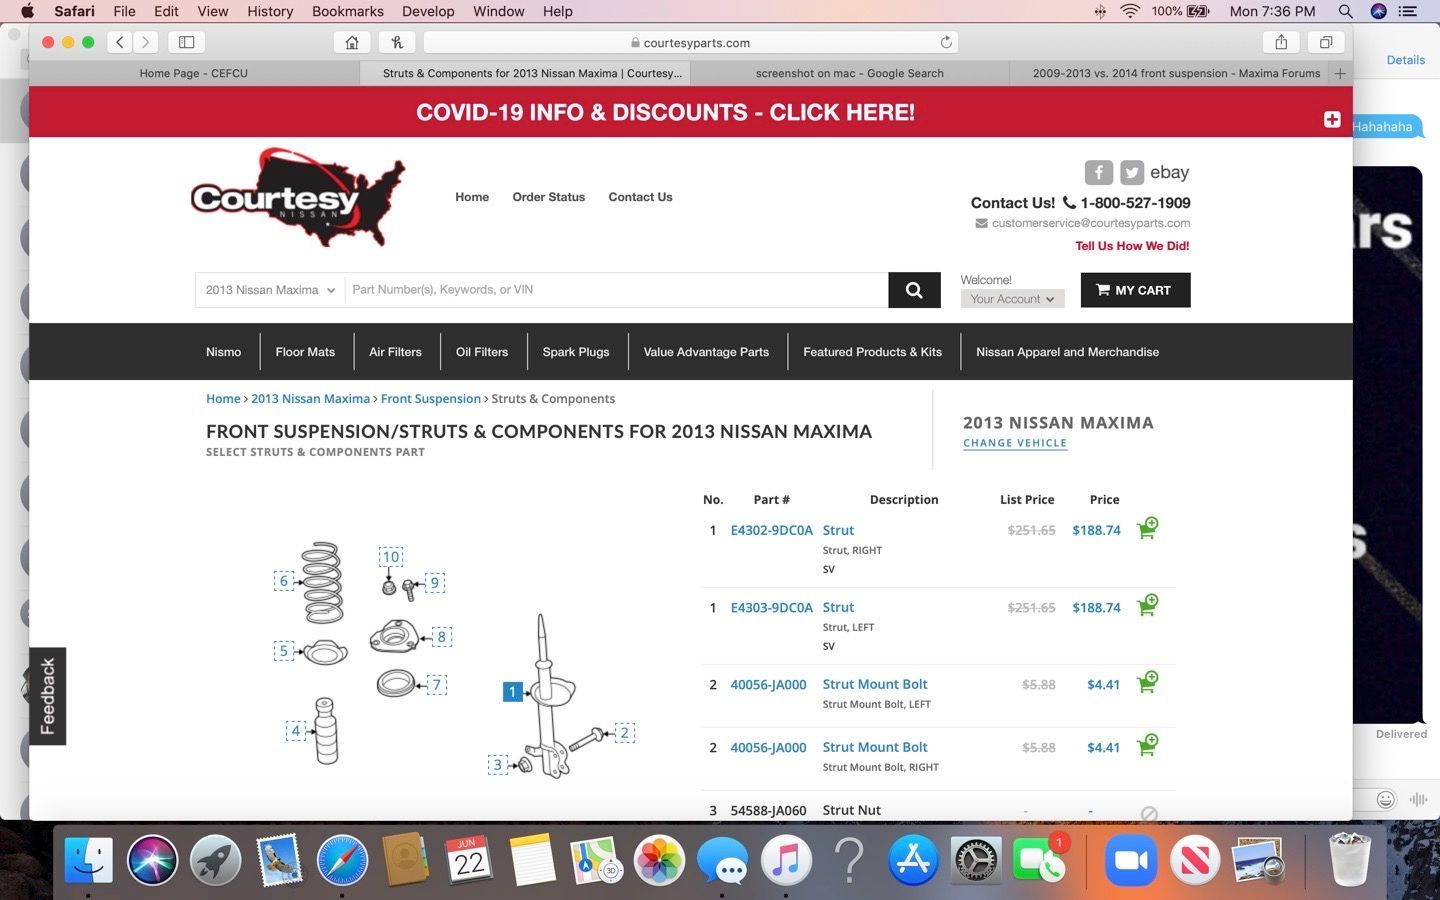The image size is (1440, 900).
Task: Click the part number search field
Action: [615, 290]
